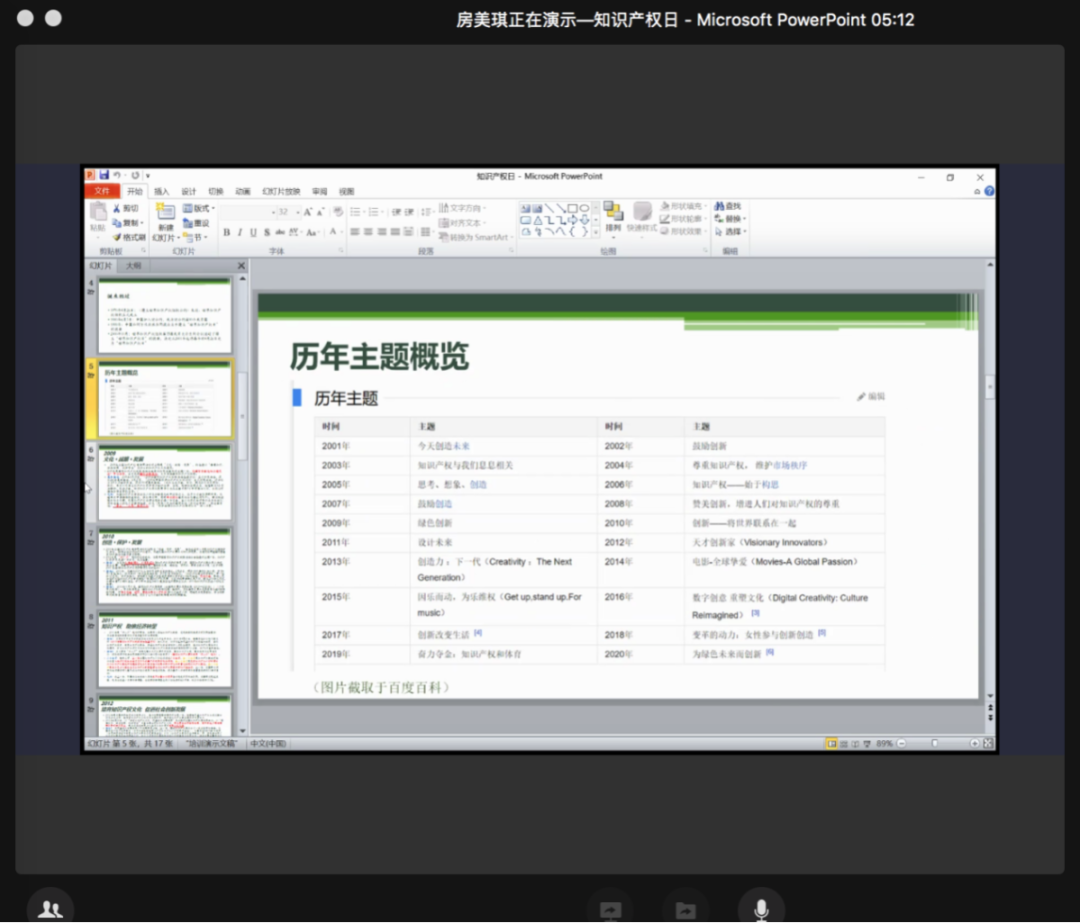Open the font size dropdown
The image size is (1080, 923).
coord(296,212)
